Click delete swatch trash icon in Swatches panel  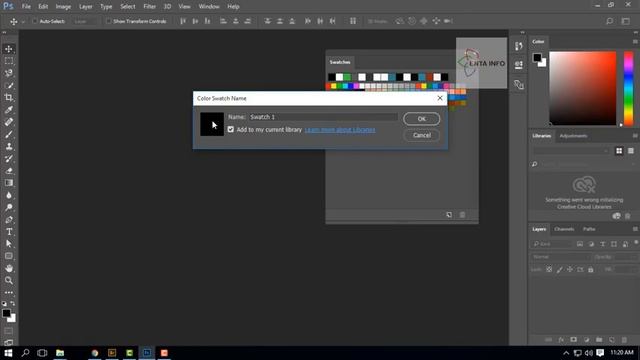point(462,215)
